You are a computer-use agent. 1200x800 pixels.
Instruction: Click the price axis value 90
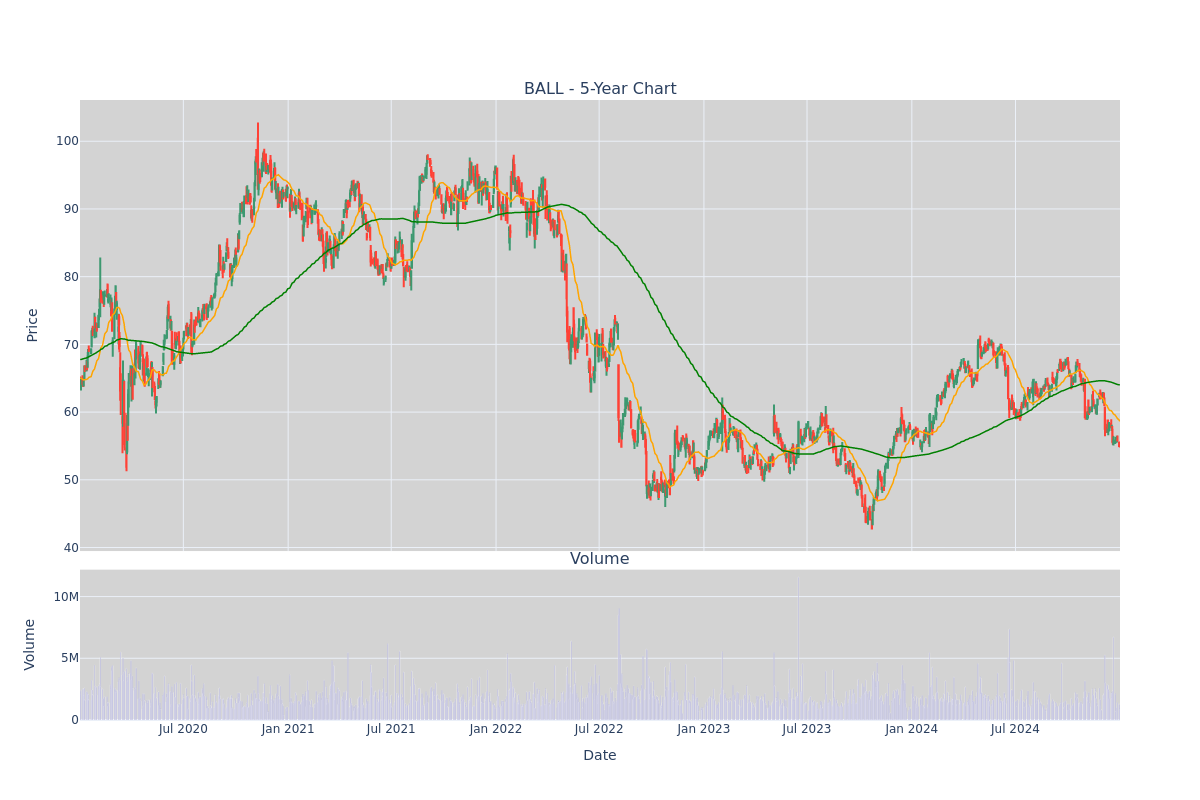pos(71,209)
